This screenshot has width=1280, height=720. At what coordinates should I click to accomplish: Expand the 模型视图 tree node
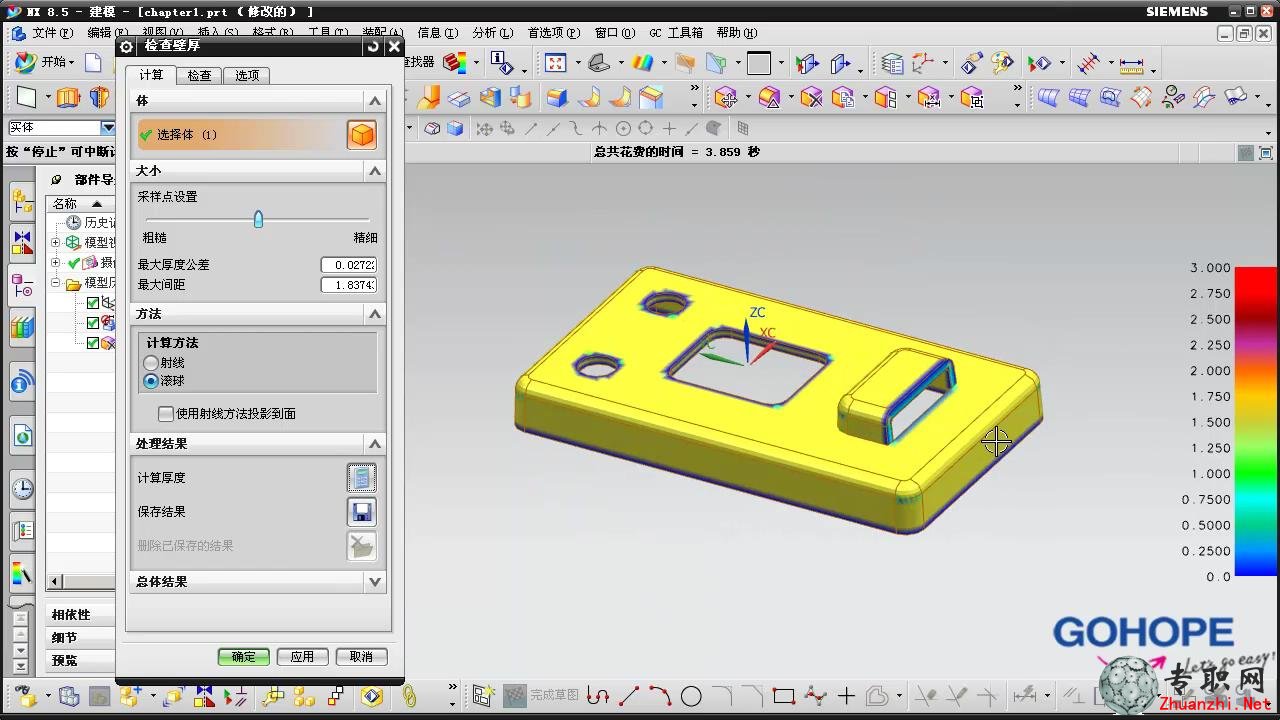[56, 243]
